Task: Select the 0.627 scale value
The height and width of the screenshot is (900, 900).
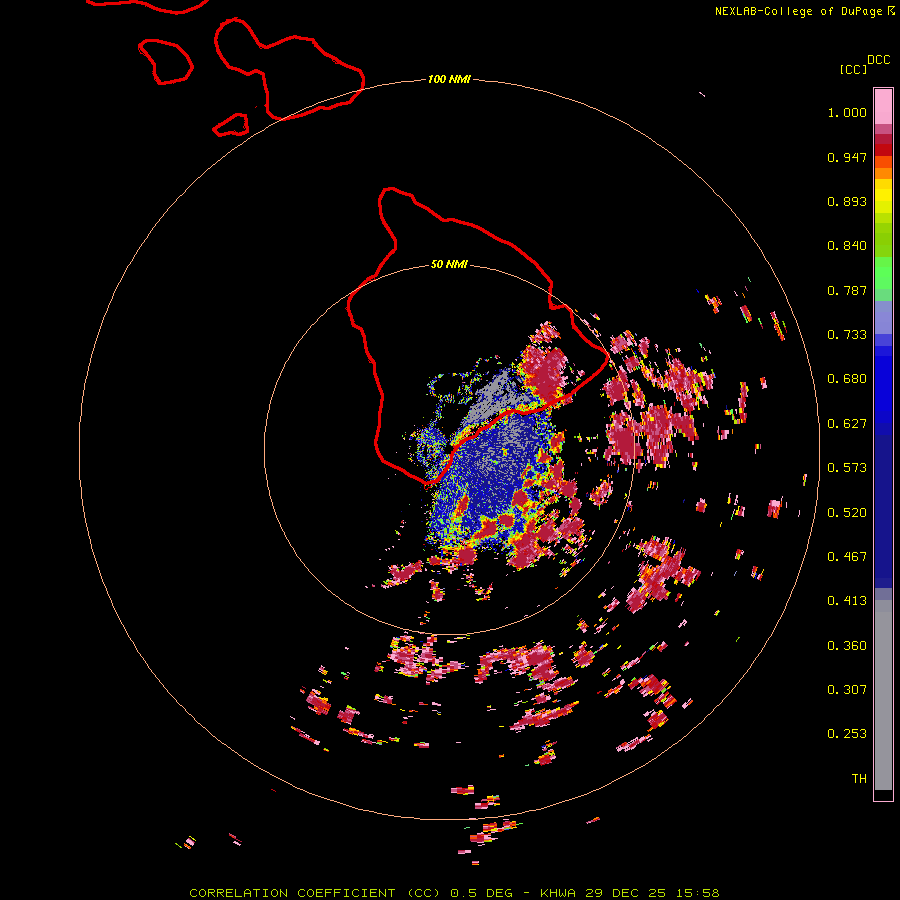Action: [x=847, y=424]
